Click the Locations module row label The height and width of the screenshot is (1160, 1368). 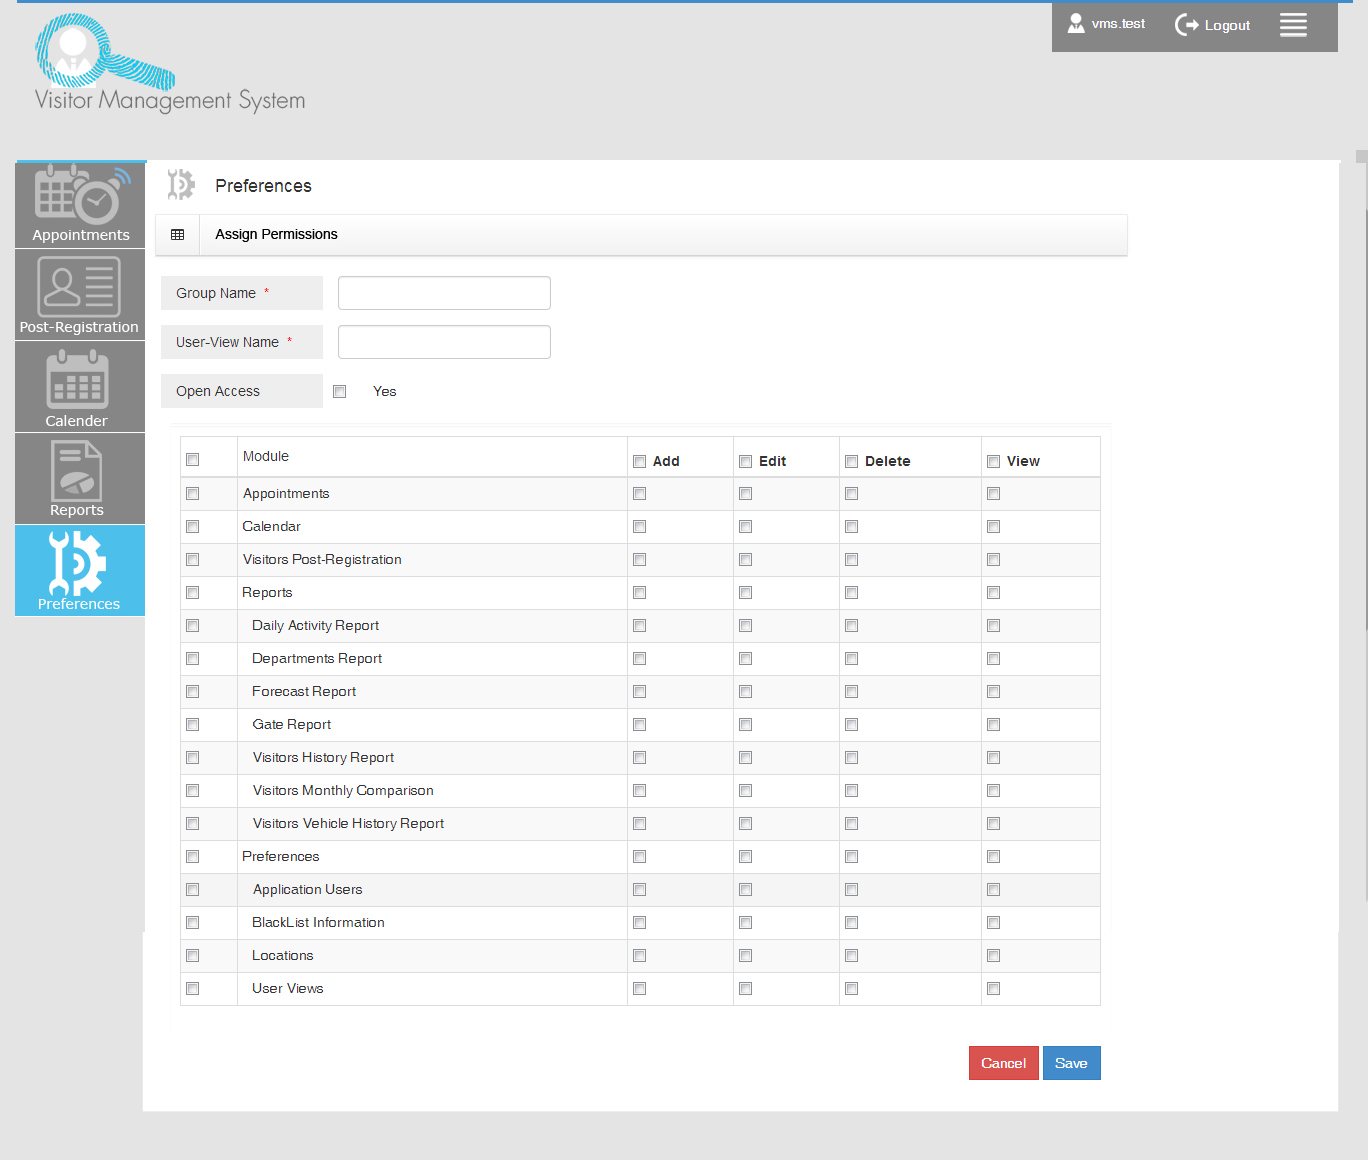tap(283, 956)
